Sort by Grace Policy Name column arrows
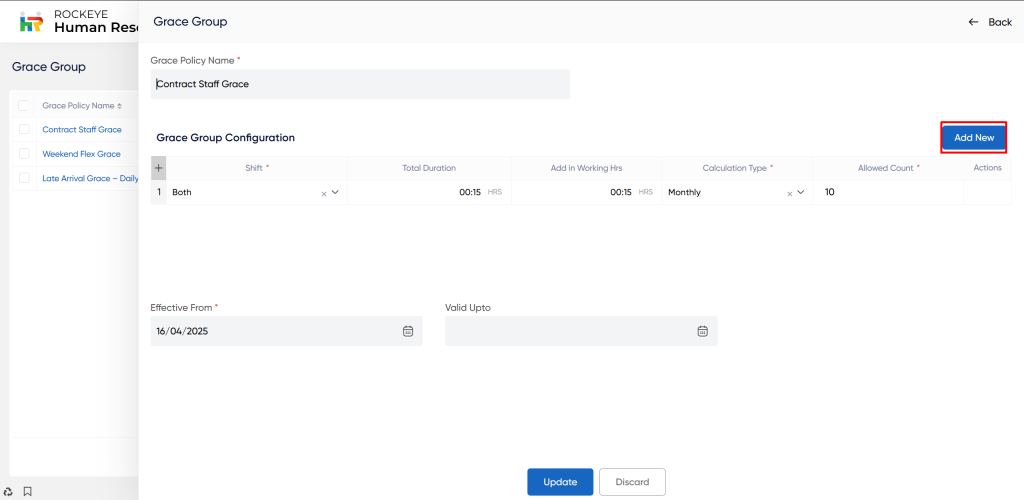 coord(120,106)
